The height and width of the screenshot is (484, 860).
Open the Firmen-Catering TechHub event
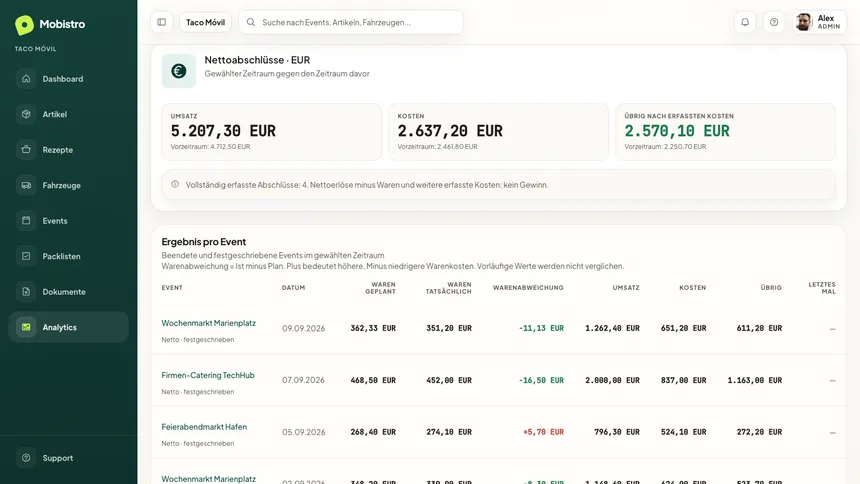pos(208,375)
